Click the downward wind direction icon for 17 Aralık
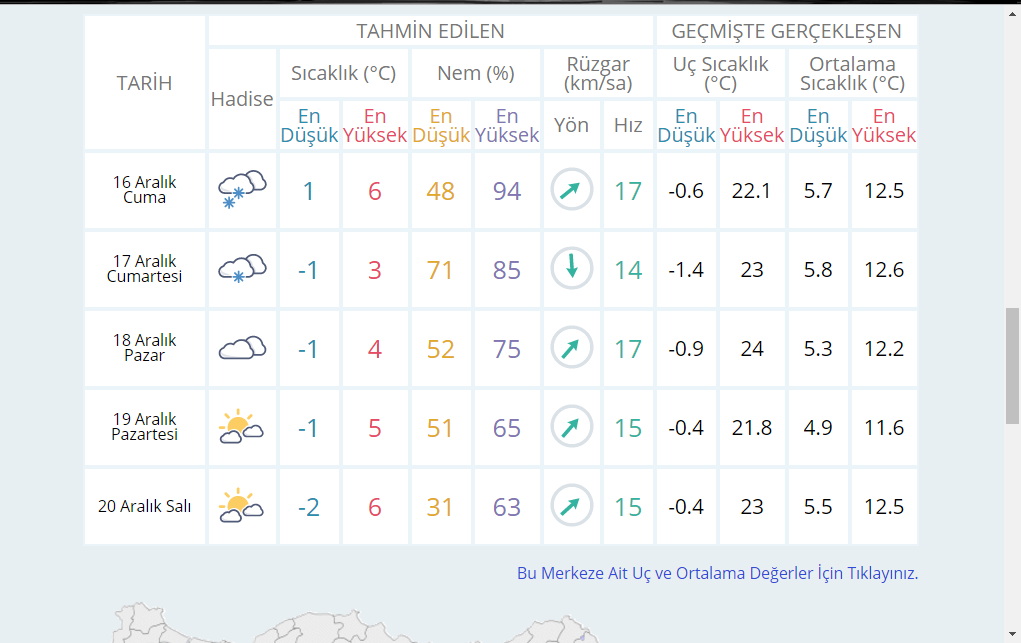 (x=571, y=268)
